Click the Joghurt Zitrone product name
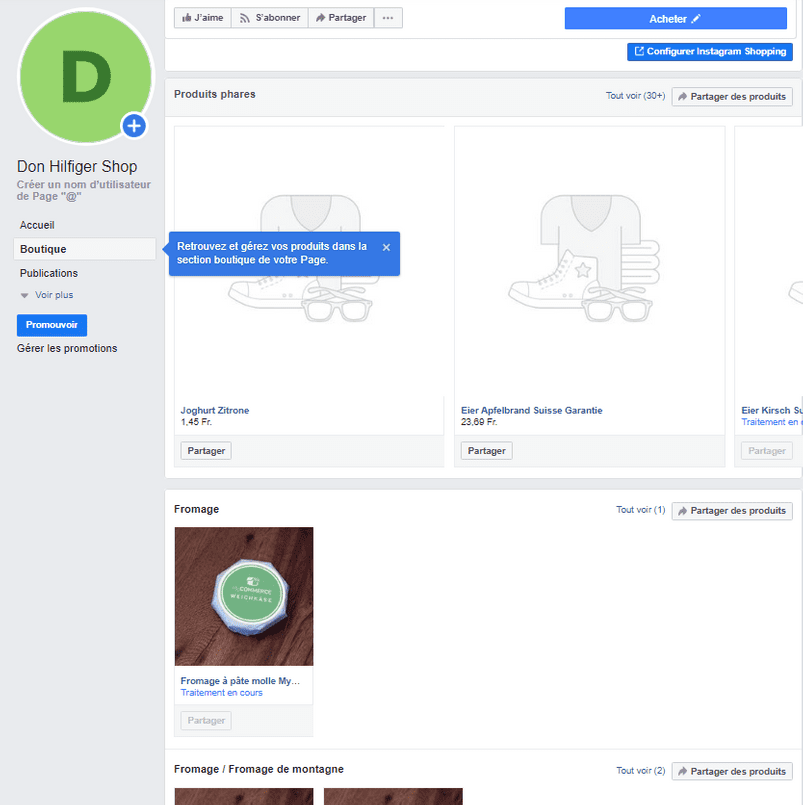This screenshot has height=805, width=803. (215, 410)
